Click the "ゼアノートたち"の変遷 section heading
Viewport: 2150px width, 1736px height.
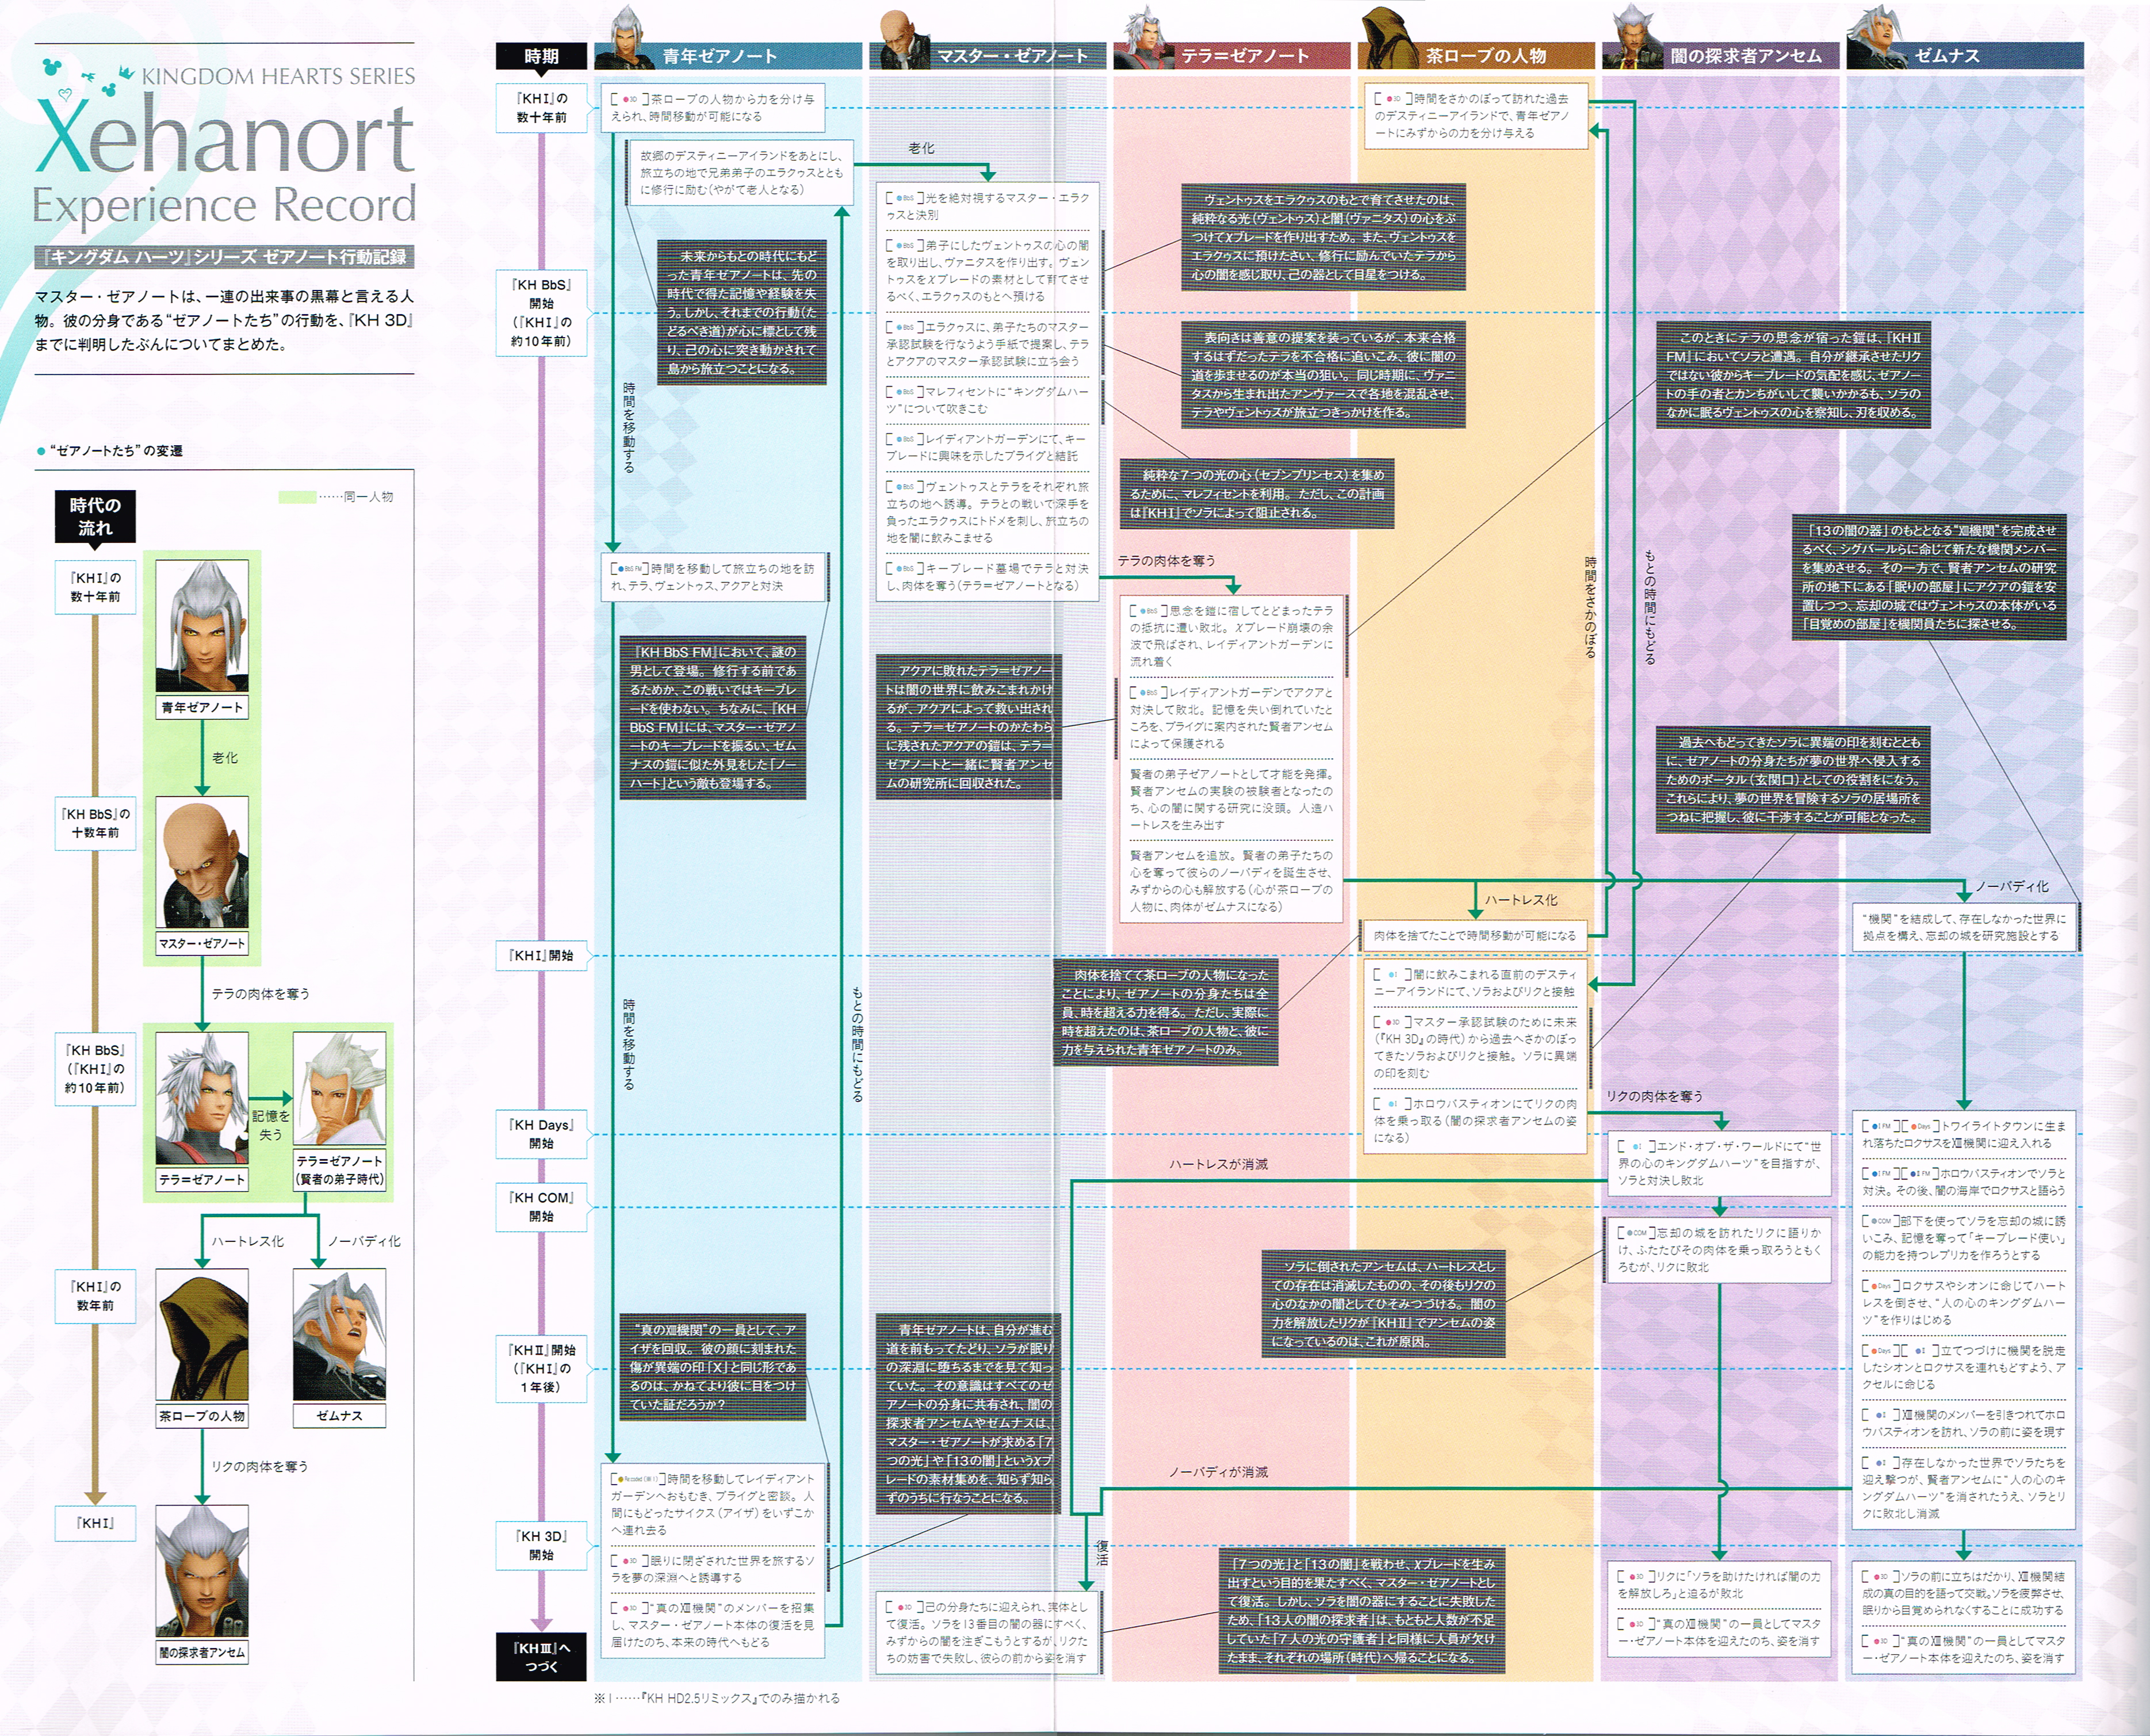[116, 451]
